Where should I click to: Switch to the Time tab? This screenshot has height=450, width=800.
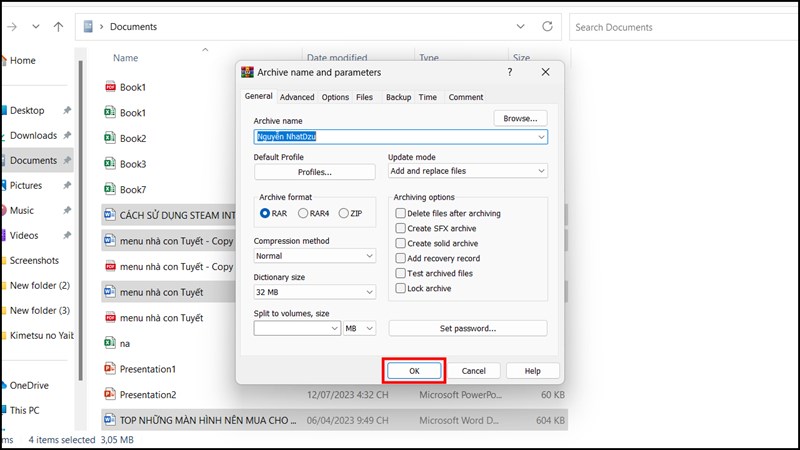(x=428, y=97)
